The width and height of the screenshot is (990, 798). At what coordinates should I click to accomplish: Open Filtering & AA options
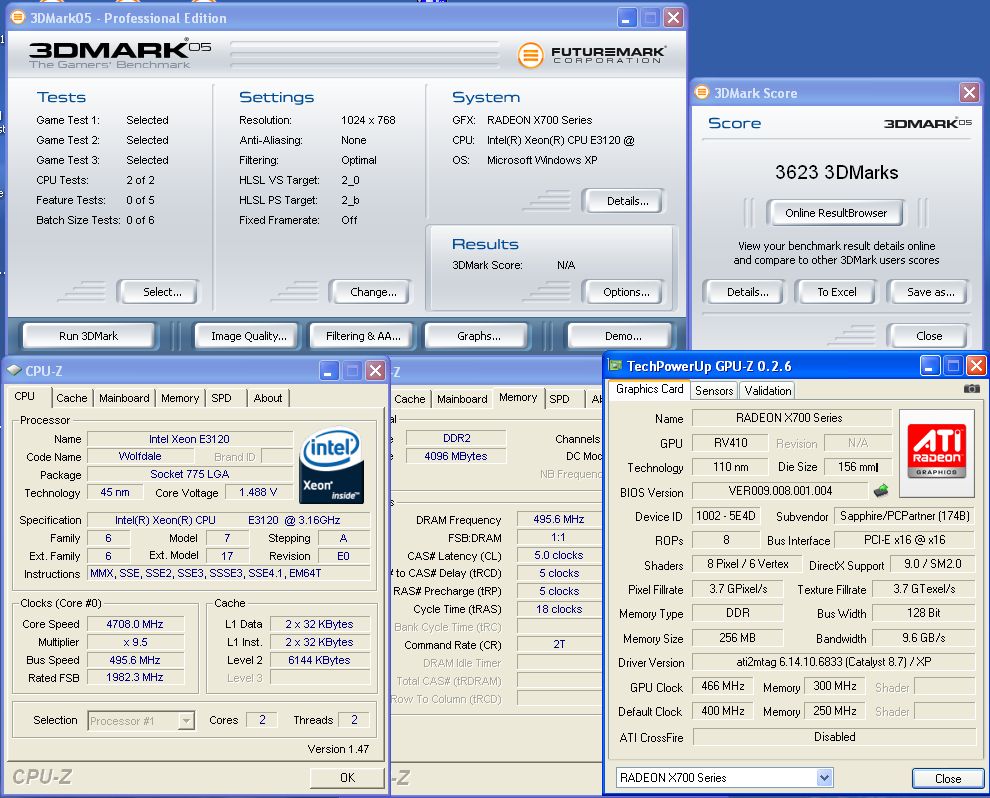[363, 336]
